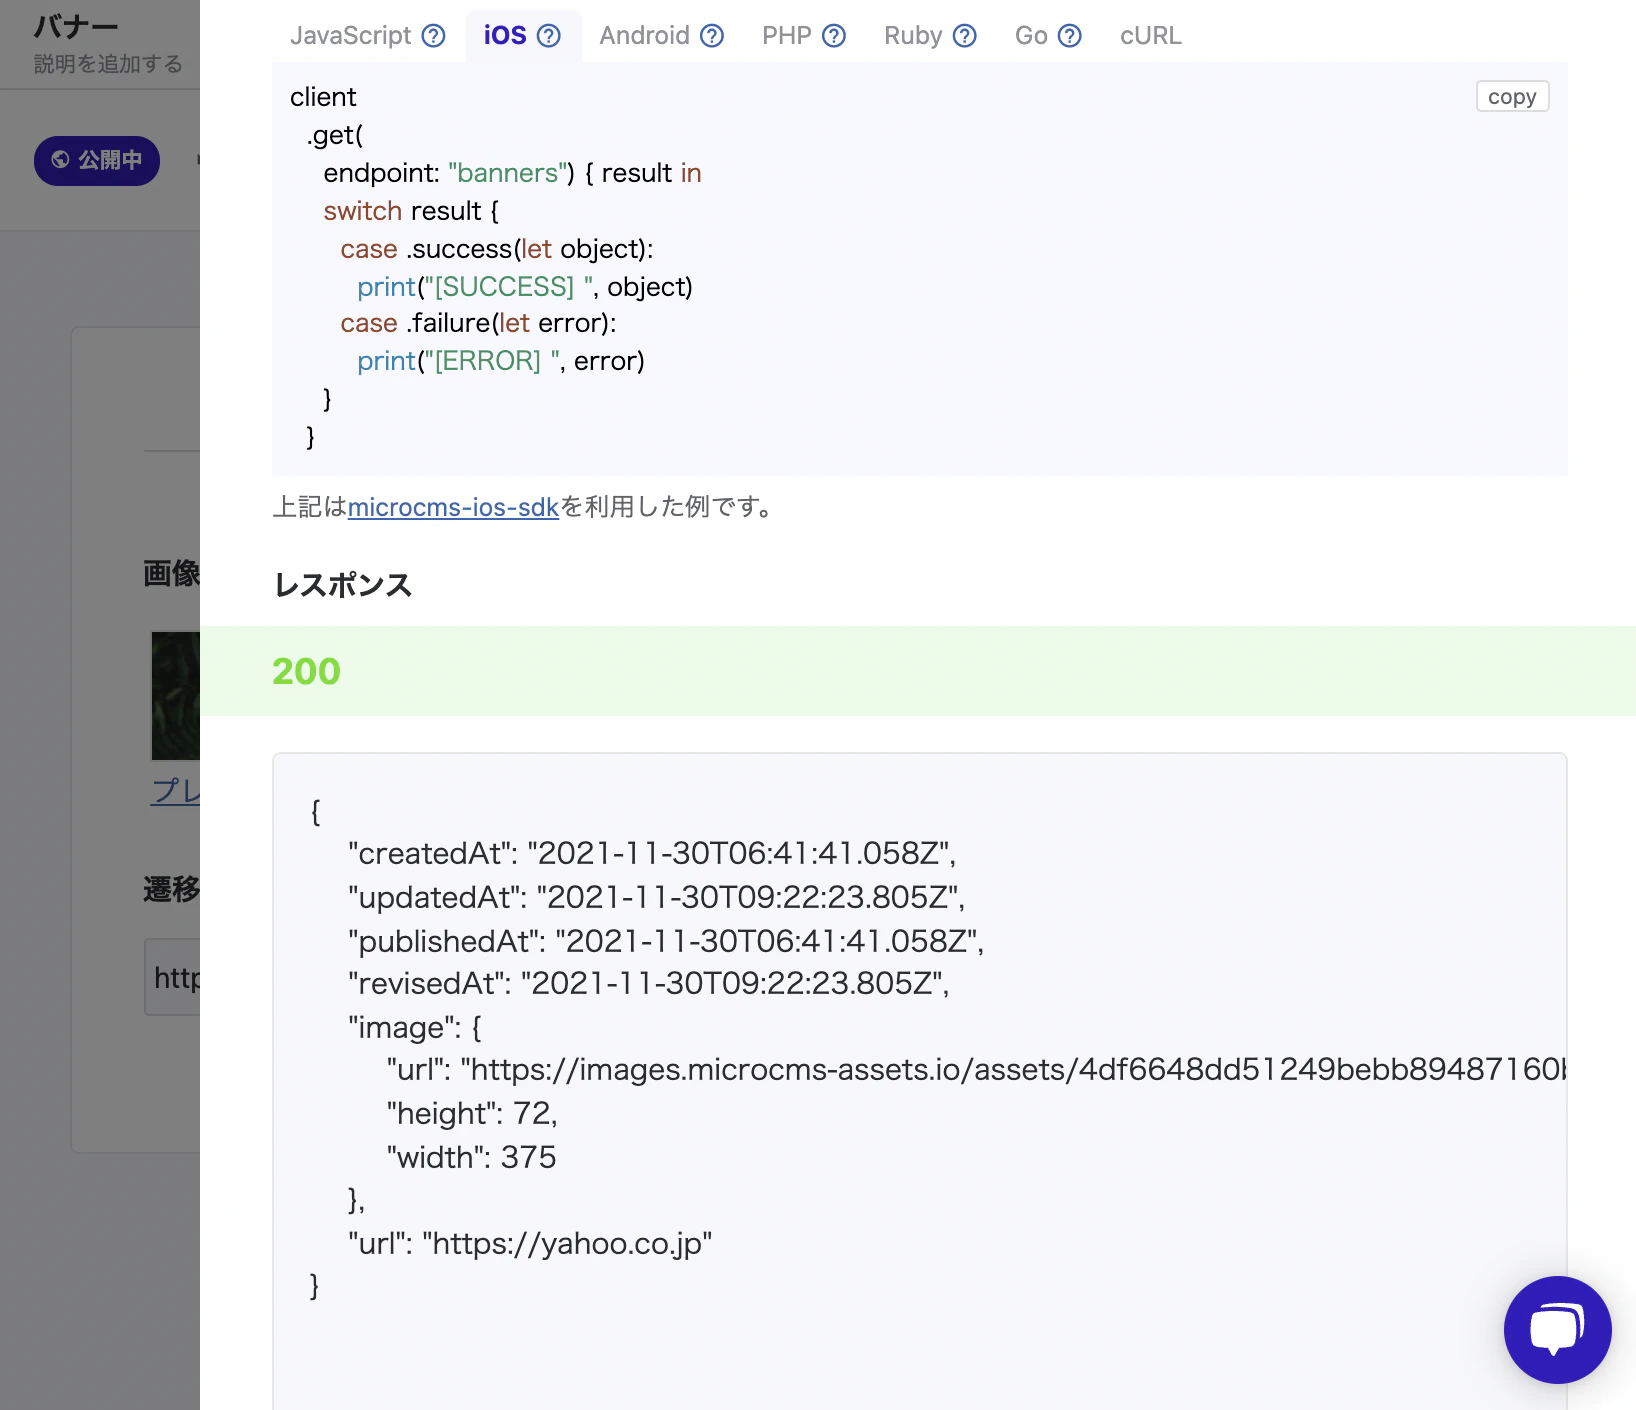The image size is (1636, 1410).
Task: Click the 説明を追加する text
Action: [108, 64]
